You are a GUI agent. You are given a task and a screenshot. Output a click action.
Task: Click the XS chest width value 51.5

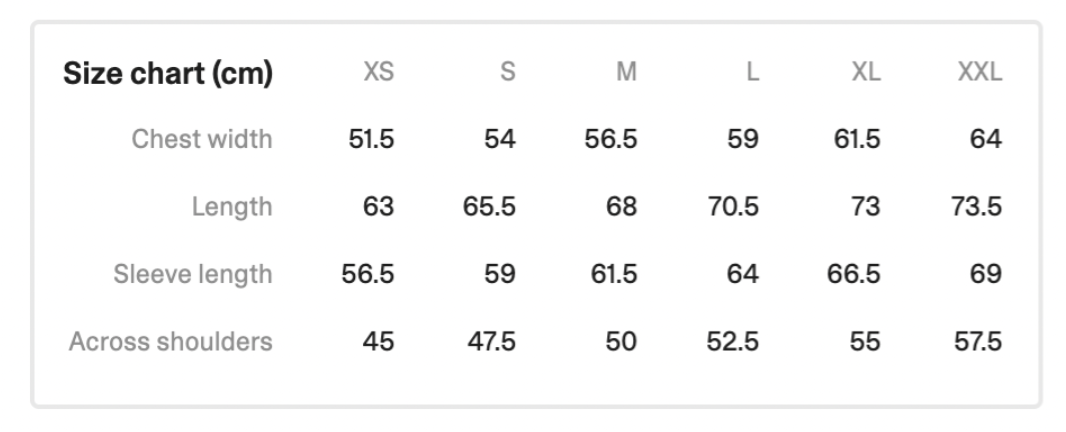[371, 139]
